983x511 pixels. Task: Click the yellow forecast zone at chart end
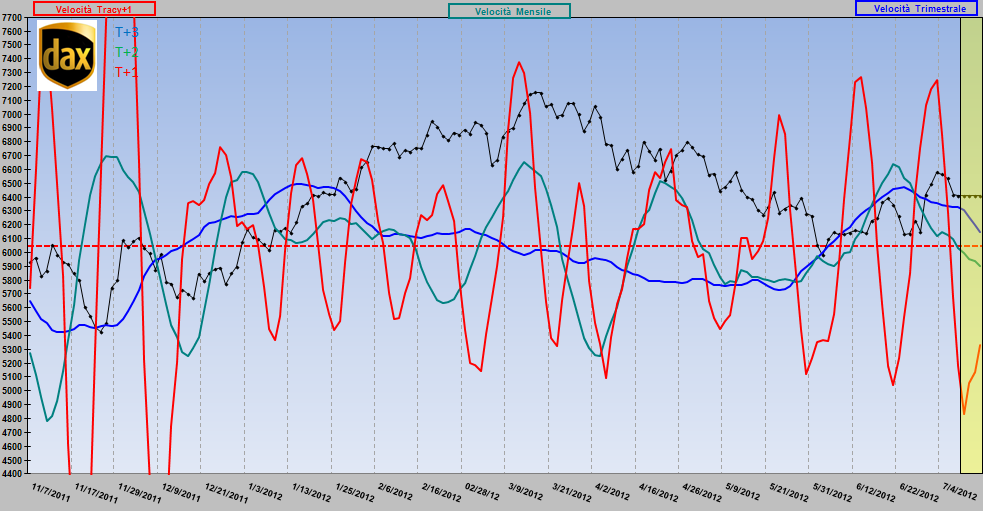[971, 245]
